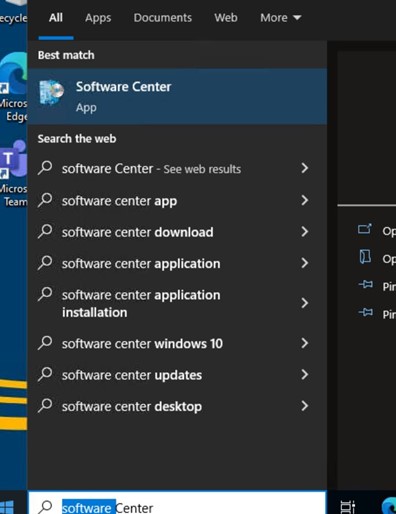Screen dimensions: 396x514
Task: Choose 'software center app' suggestion
Action: [177, 200]
